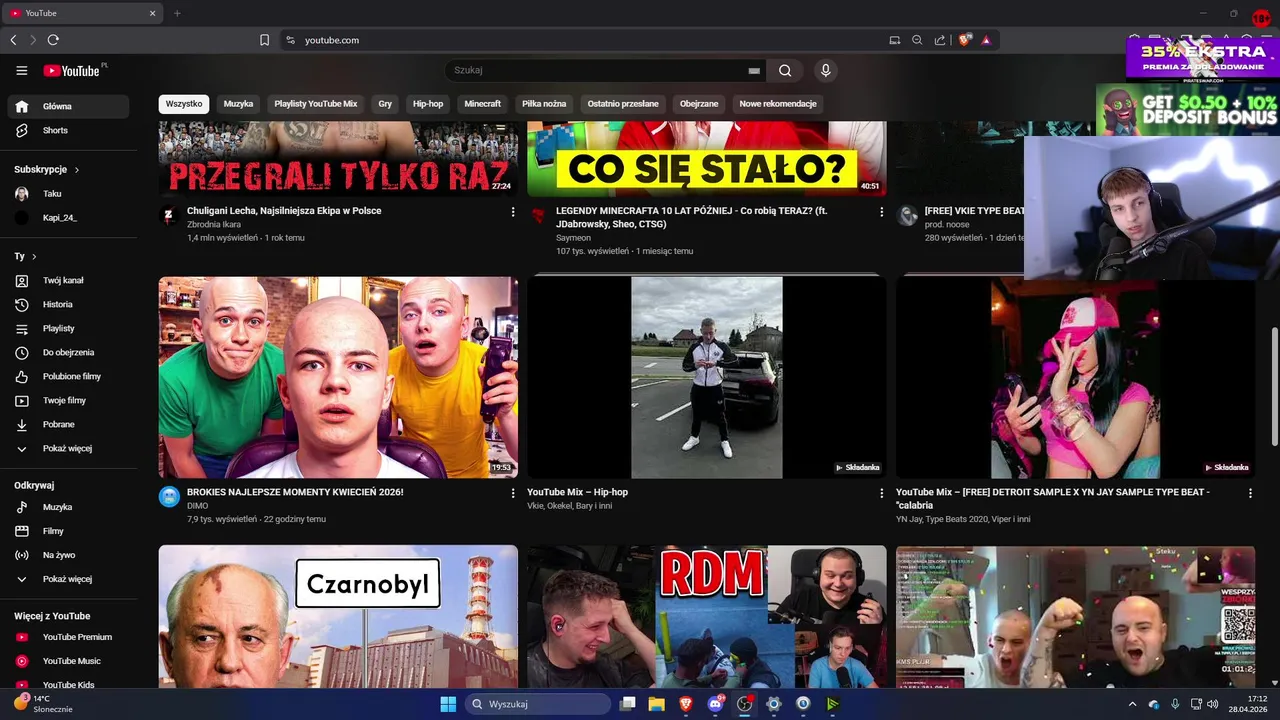Select the Wszystko filter chip
The width and height of the screenshot is (1280, 720).
184,104
